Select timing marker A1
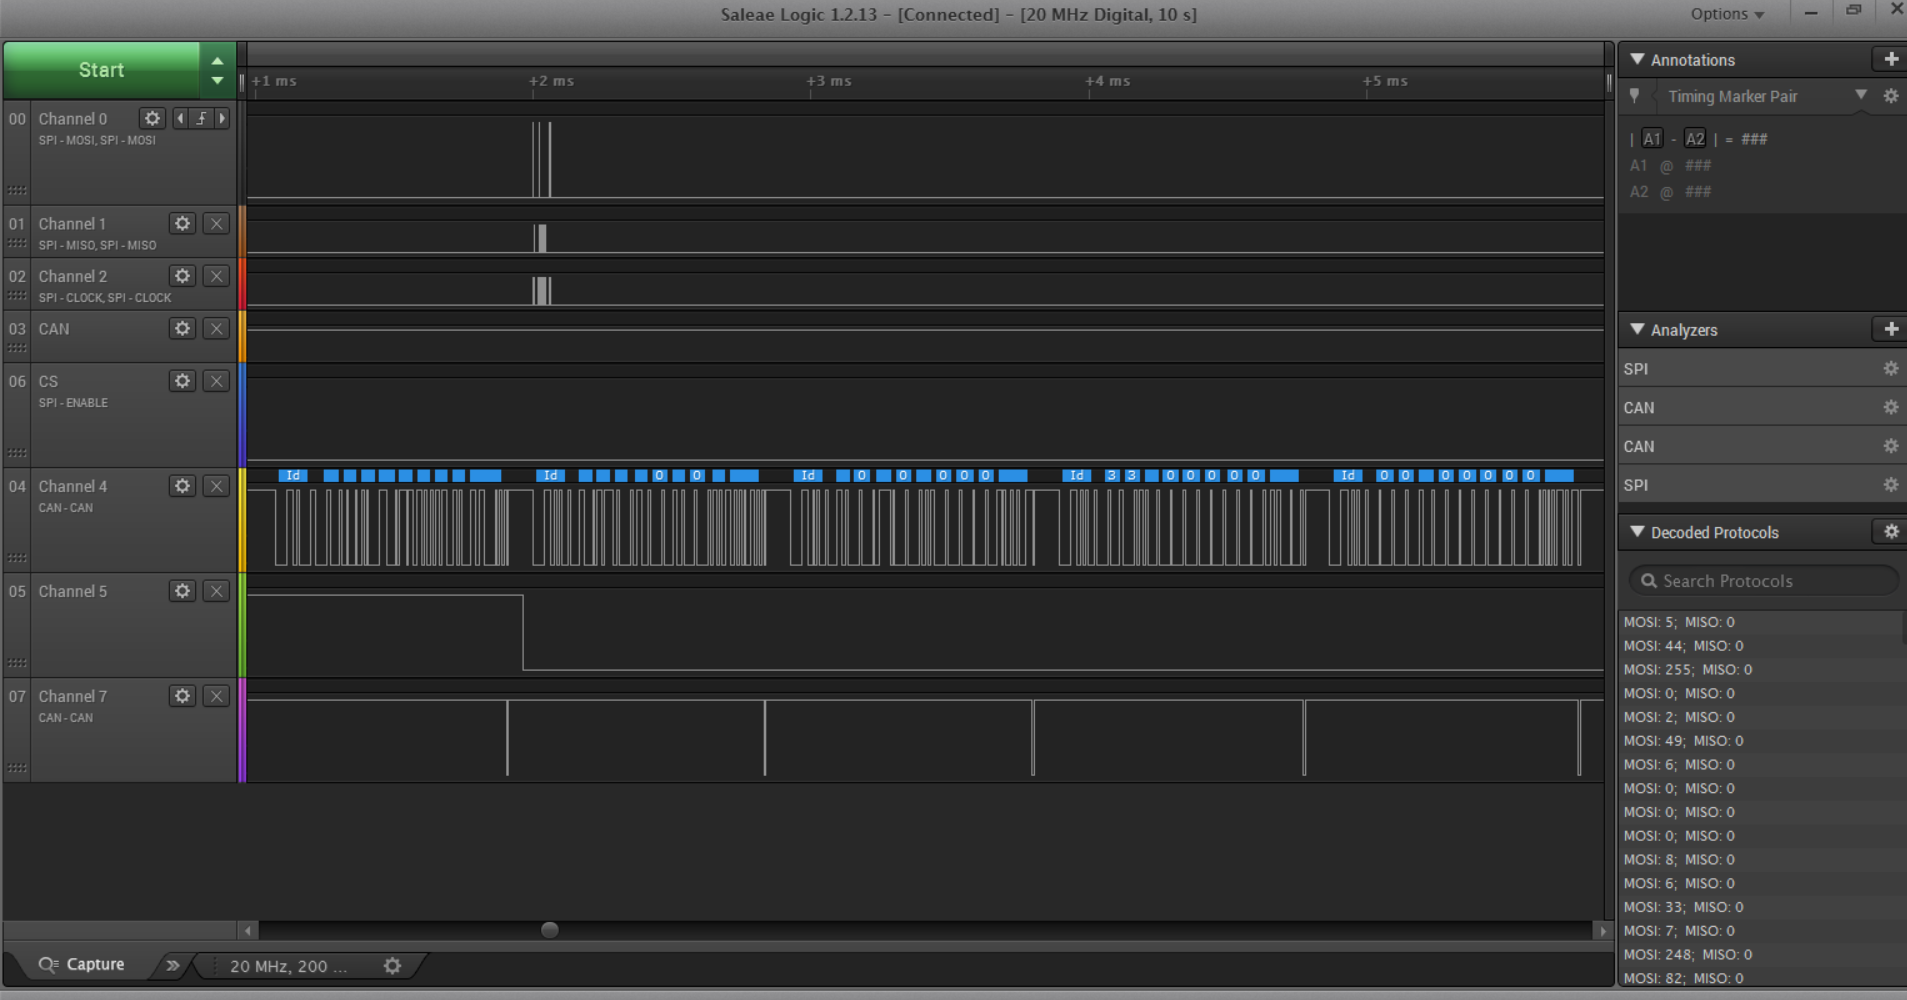The image size is (1907, 1000). point(1651,139)
